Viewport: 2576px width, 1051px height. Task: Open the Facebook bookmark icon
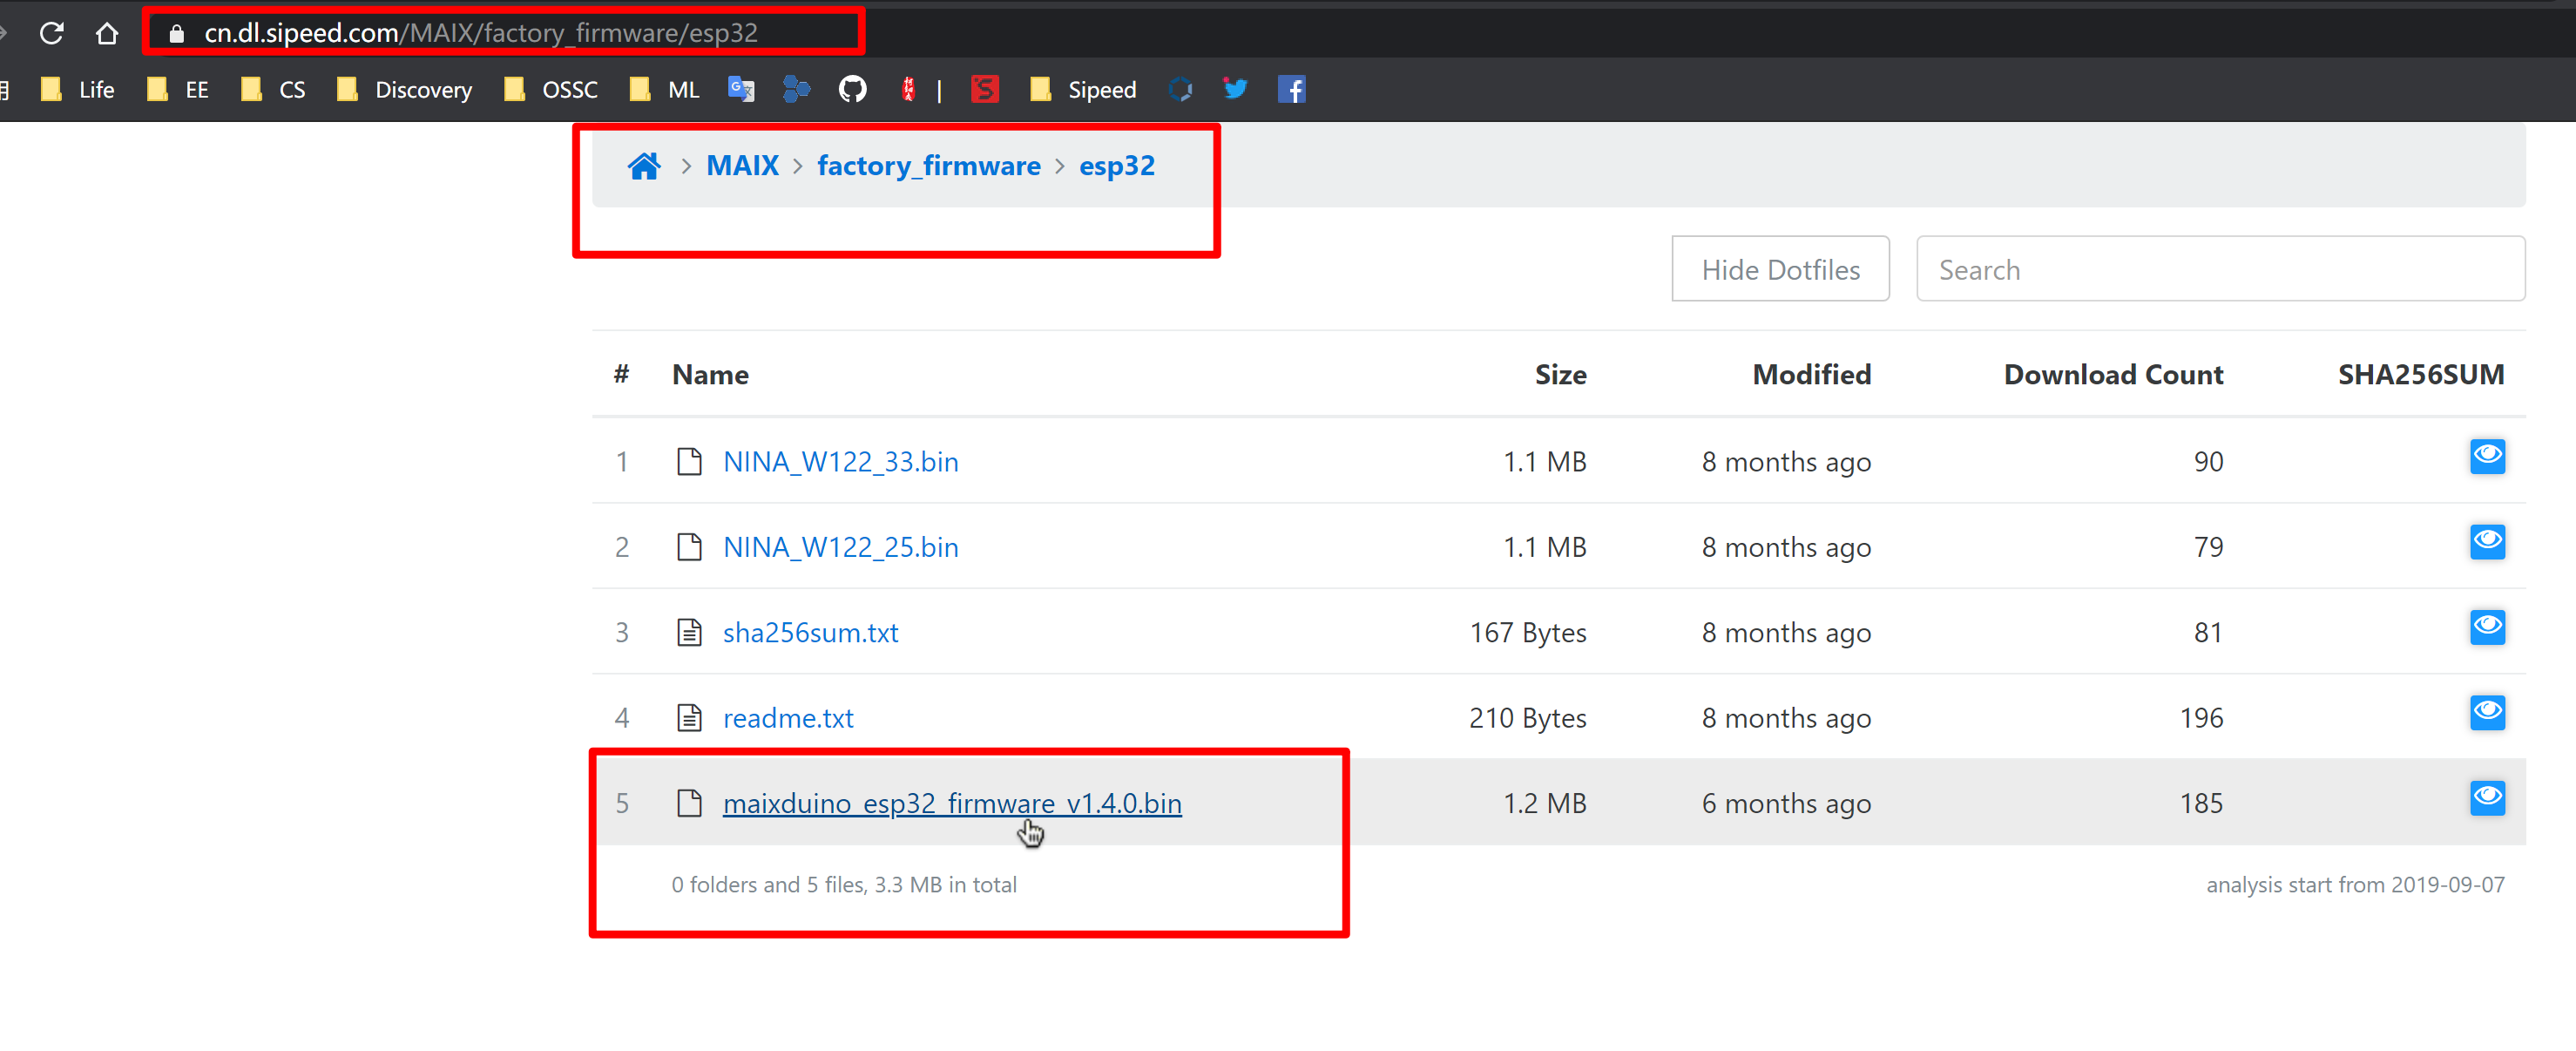pos(1291,89)
